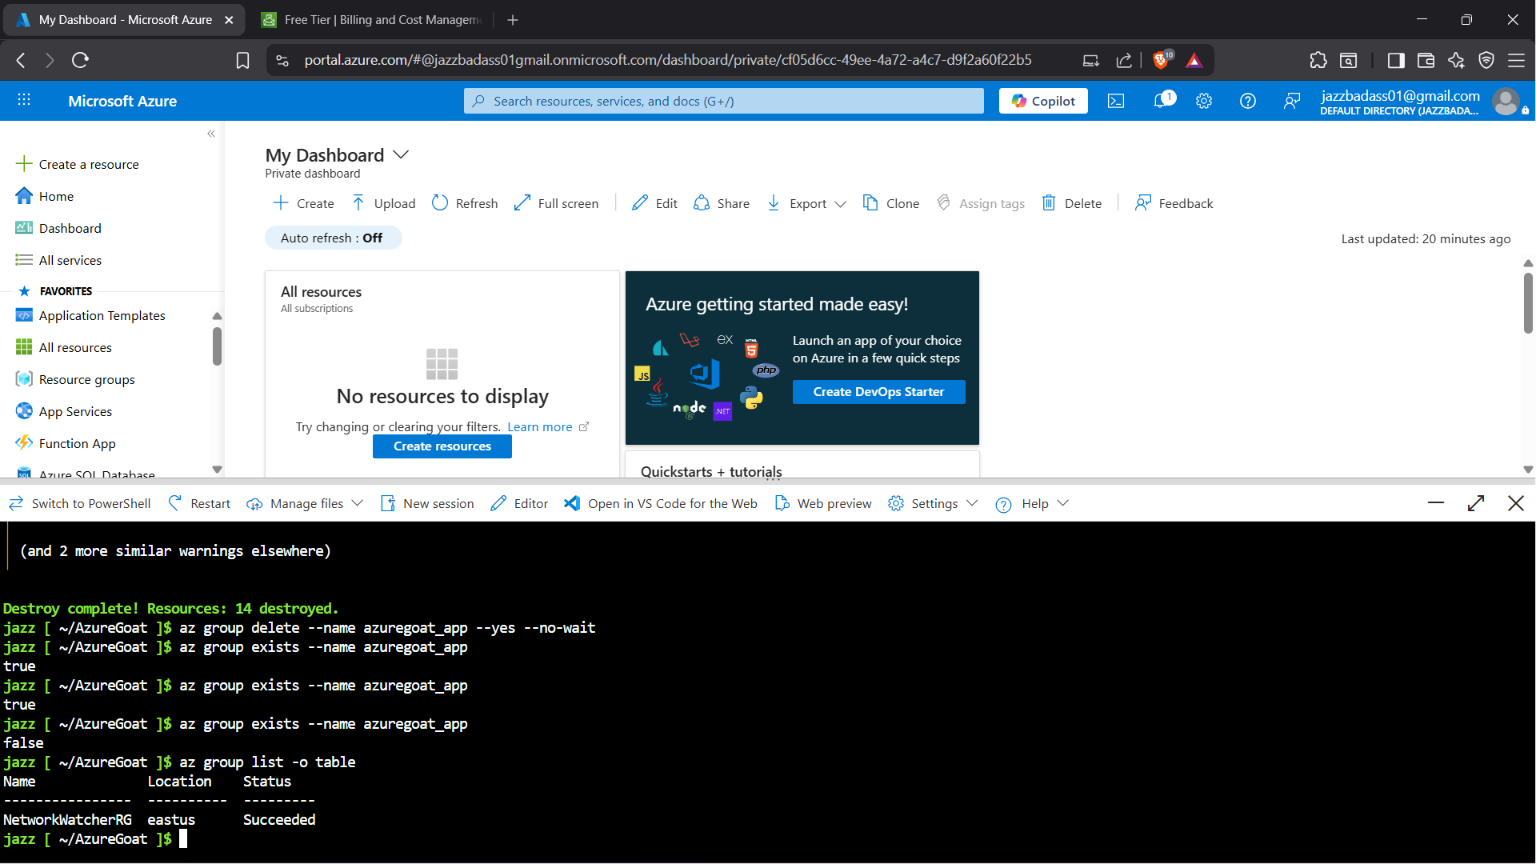Click Open in VS Code for the Web
The height and width of the screenshot is (864, 1536).
661,503
